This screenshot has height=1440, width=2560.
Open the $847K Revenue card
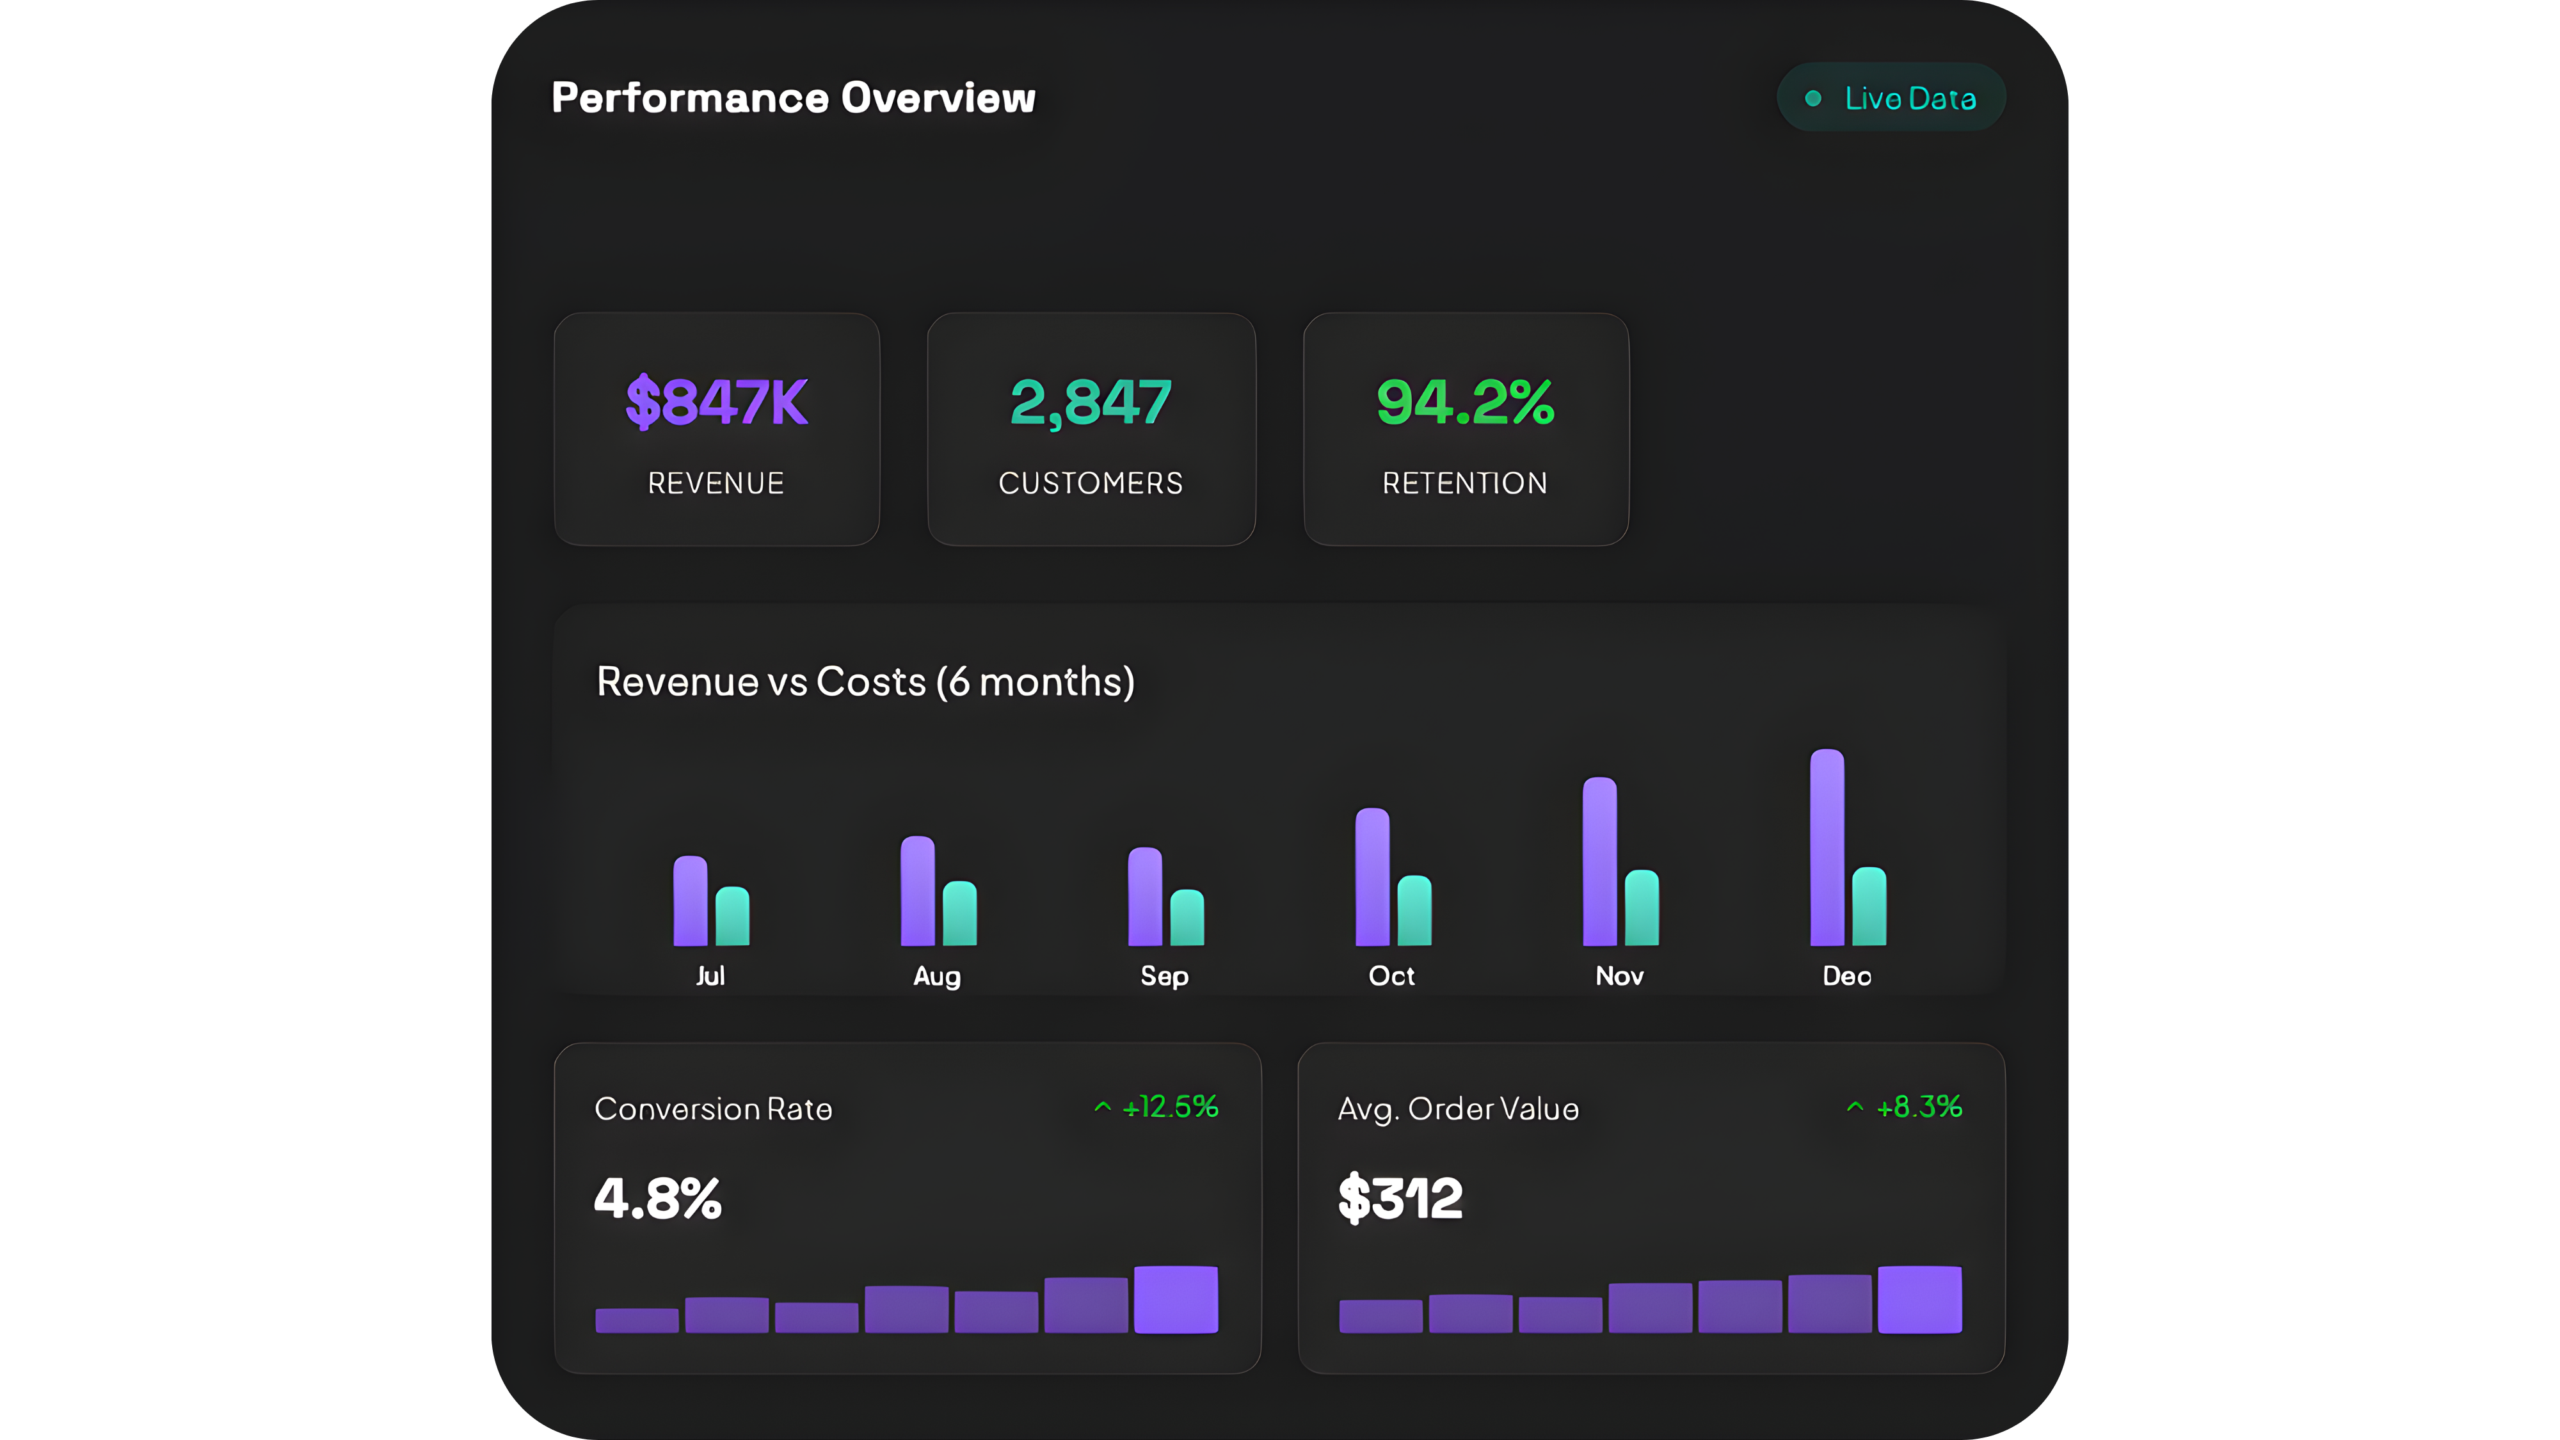(x=716, y=429)
